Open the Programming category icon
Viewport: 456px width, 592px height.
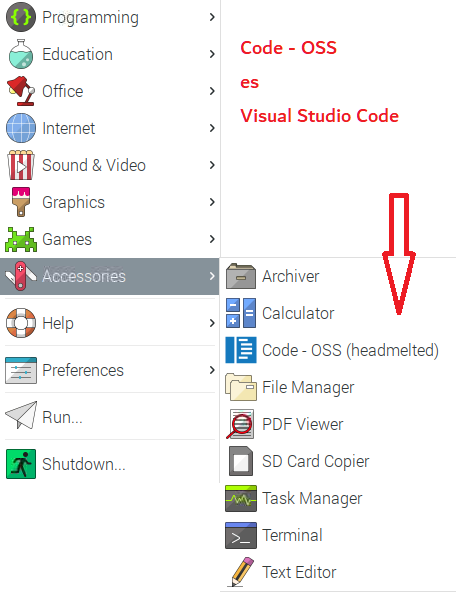click(x=21, y=17)
